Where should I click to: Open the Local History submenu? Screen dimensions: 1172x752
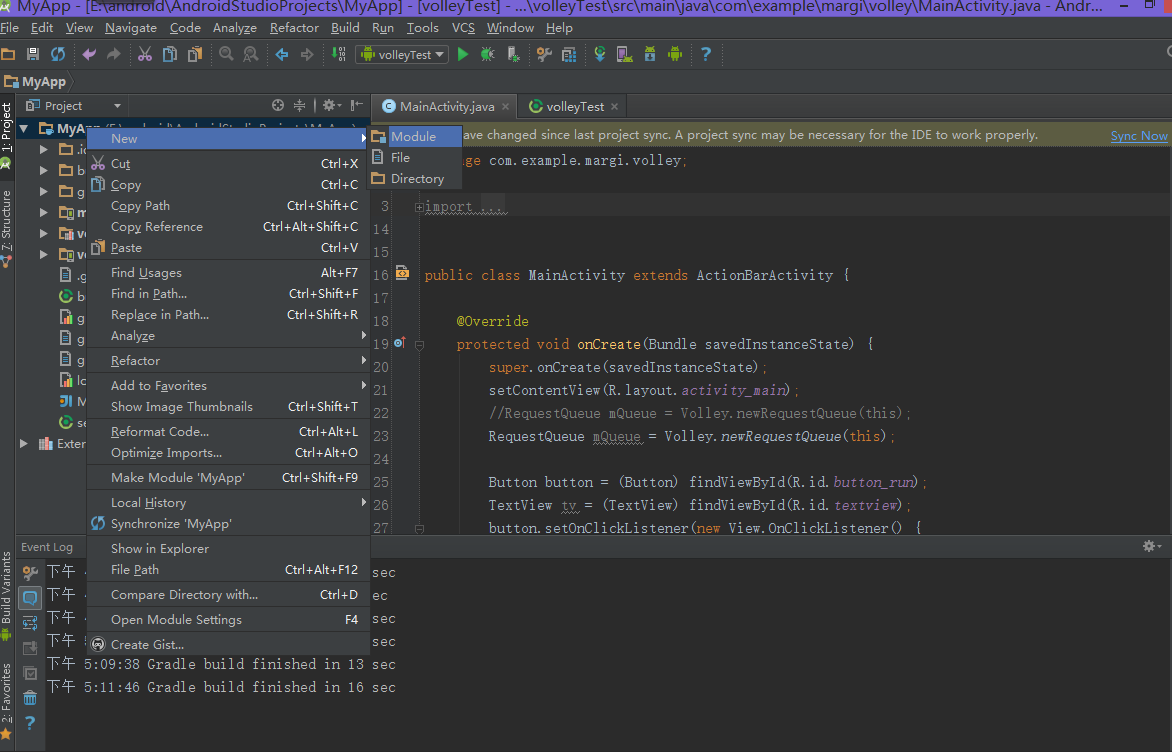[228, 502]
